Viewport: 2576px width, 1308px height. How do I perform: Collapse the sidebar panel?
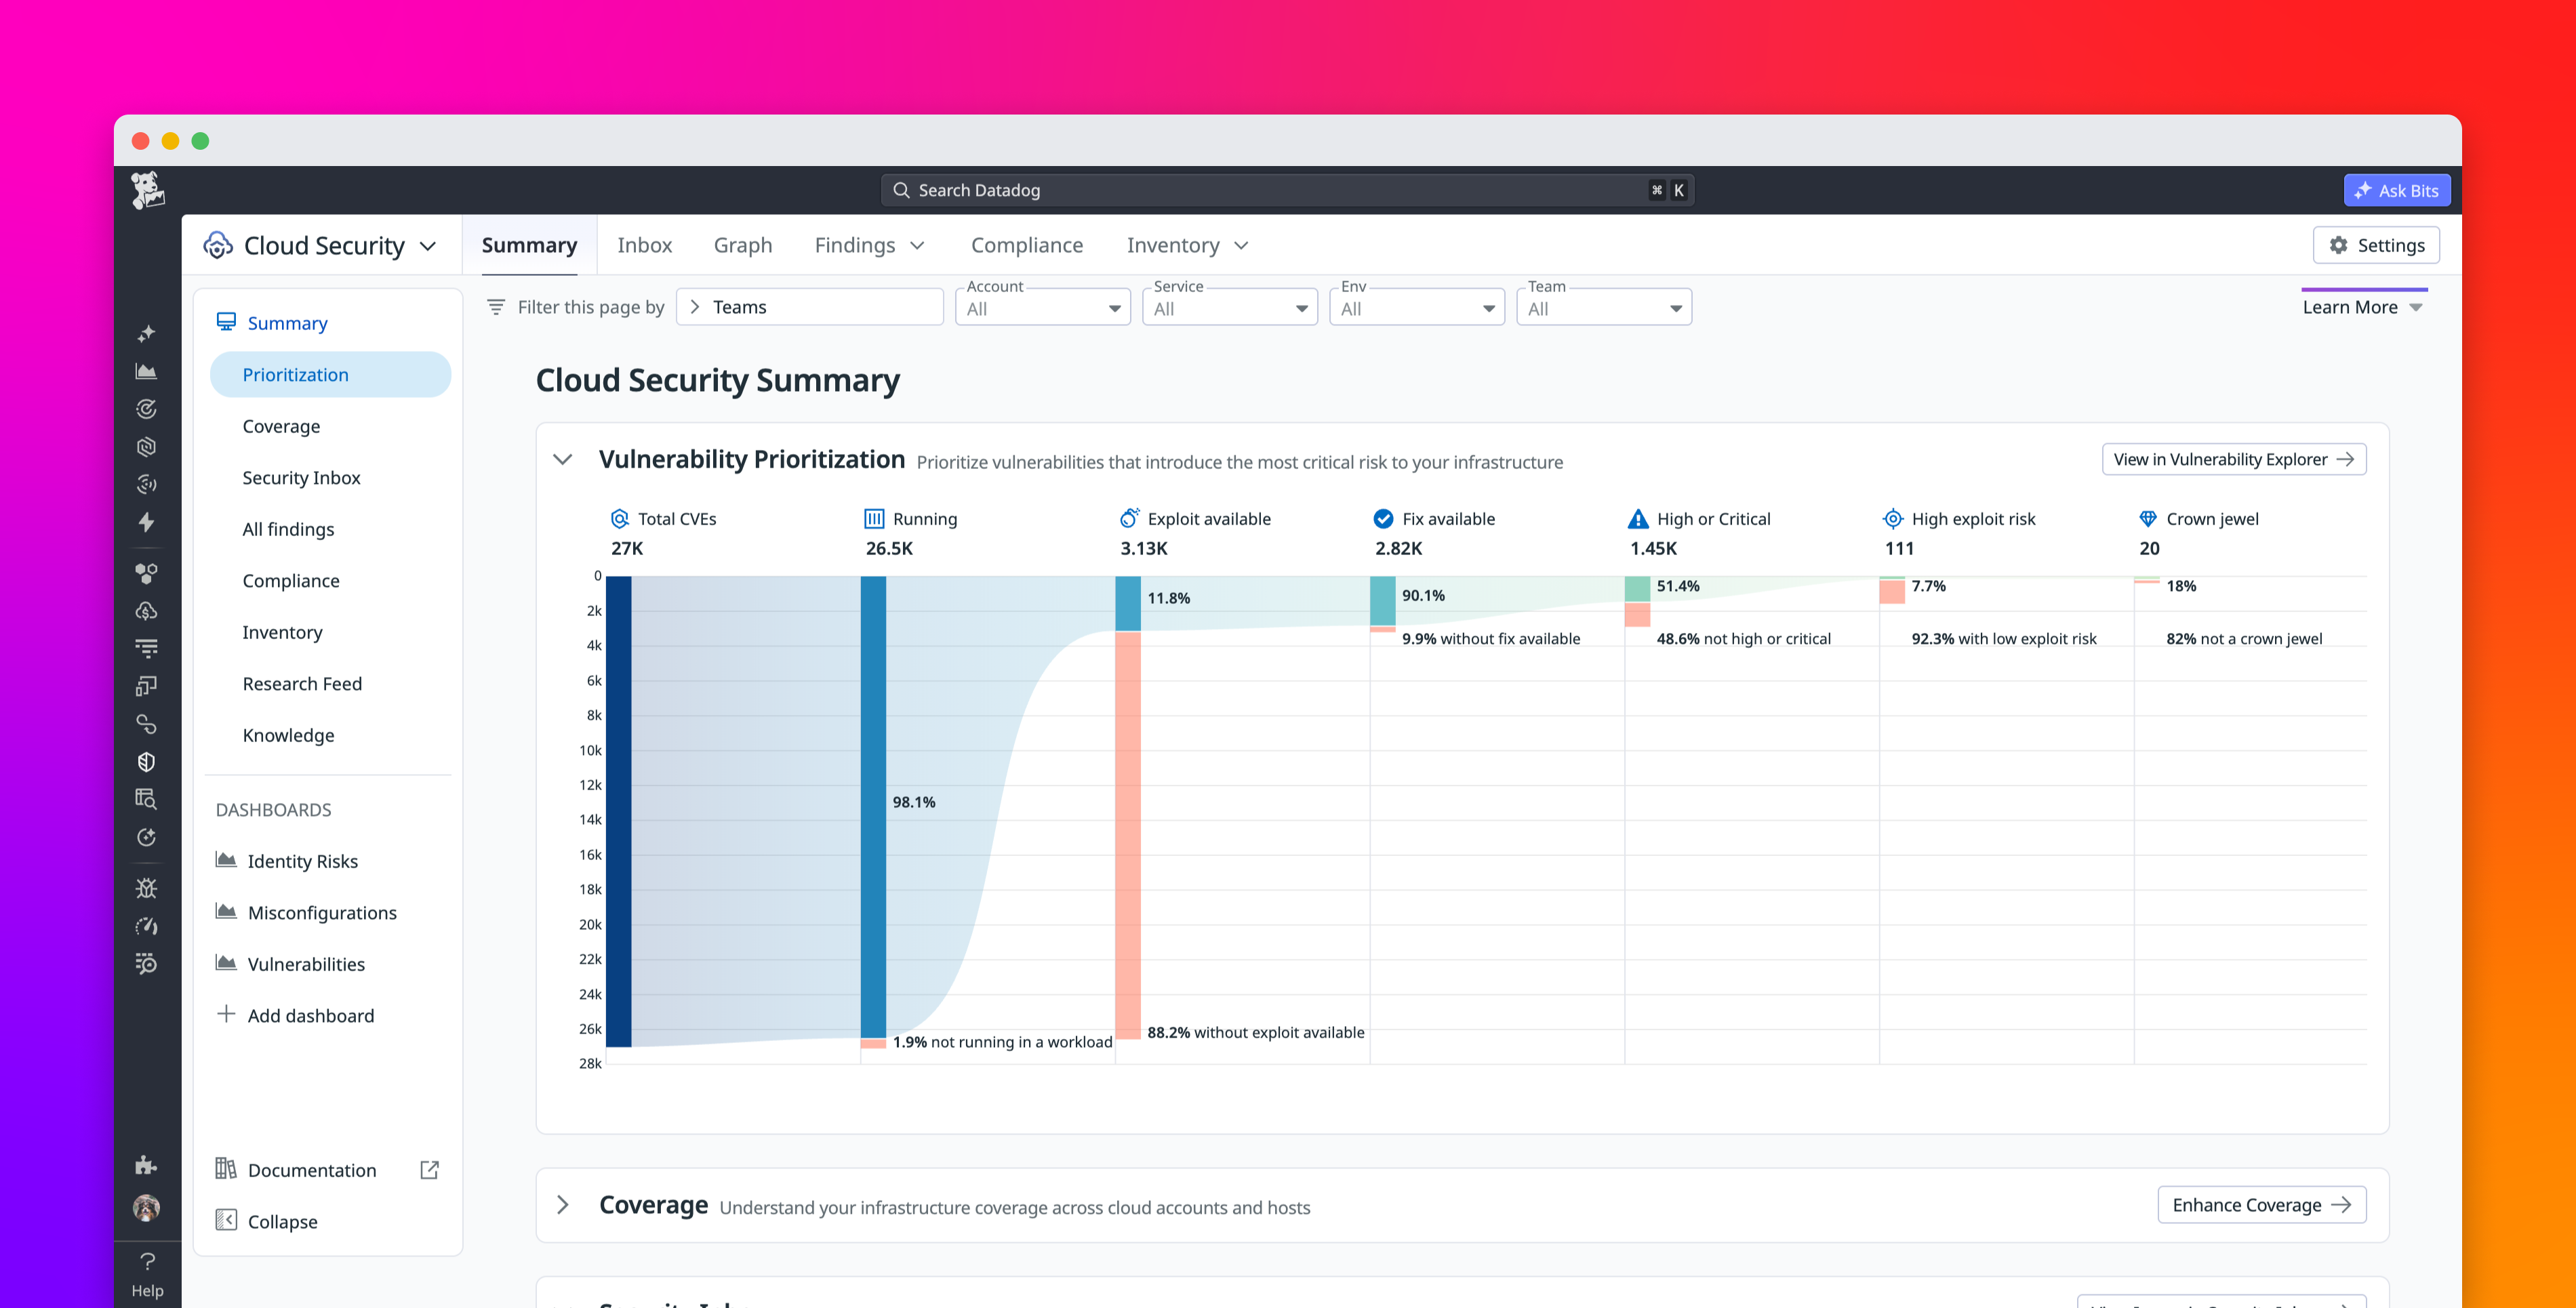pyautogui.click(x=267, y=1221)
